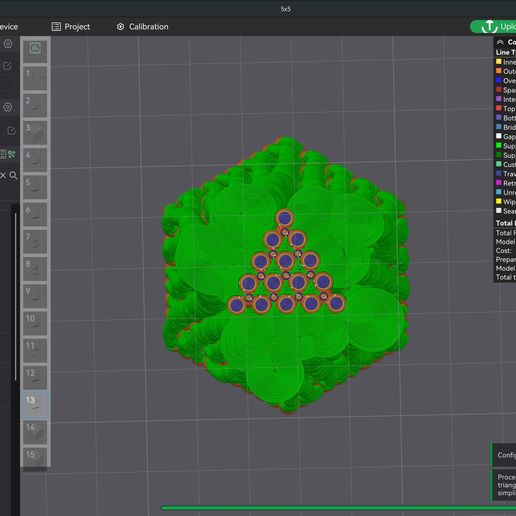Switch to the Project tab

tap(71, 27)
